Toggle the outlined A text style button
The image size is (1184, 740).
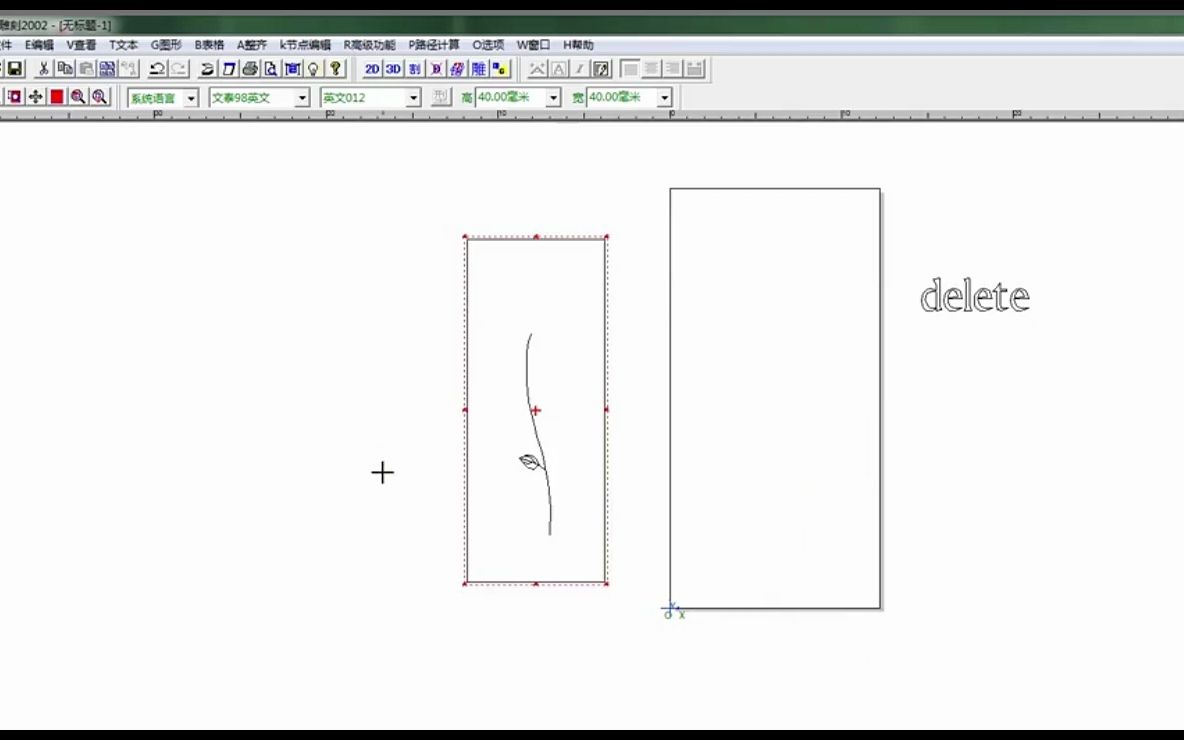coord(559,69)
